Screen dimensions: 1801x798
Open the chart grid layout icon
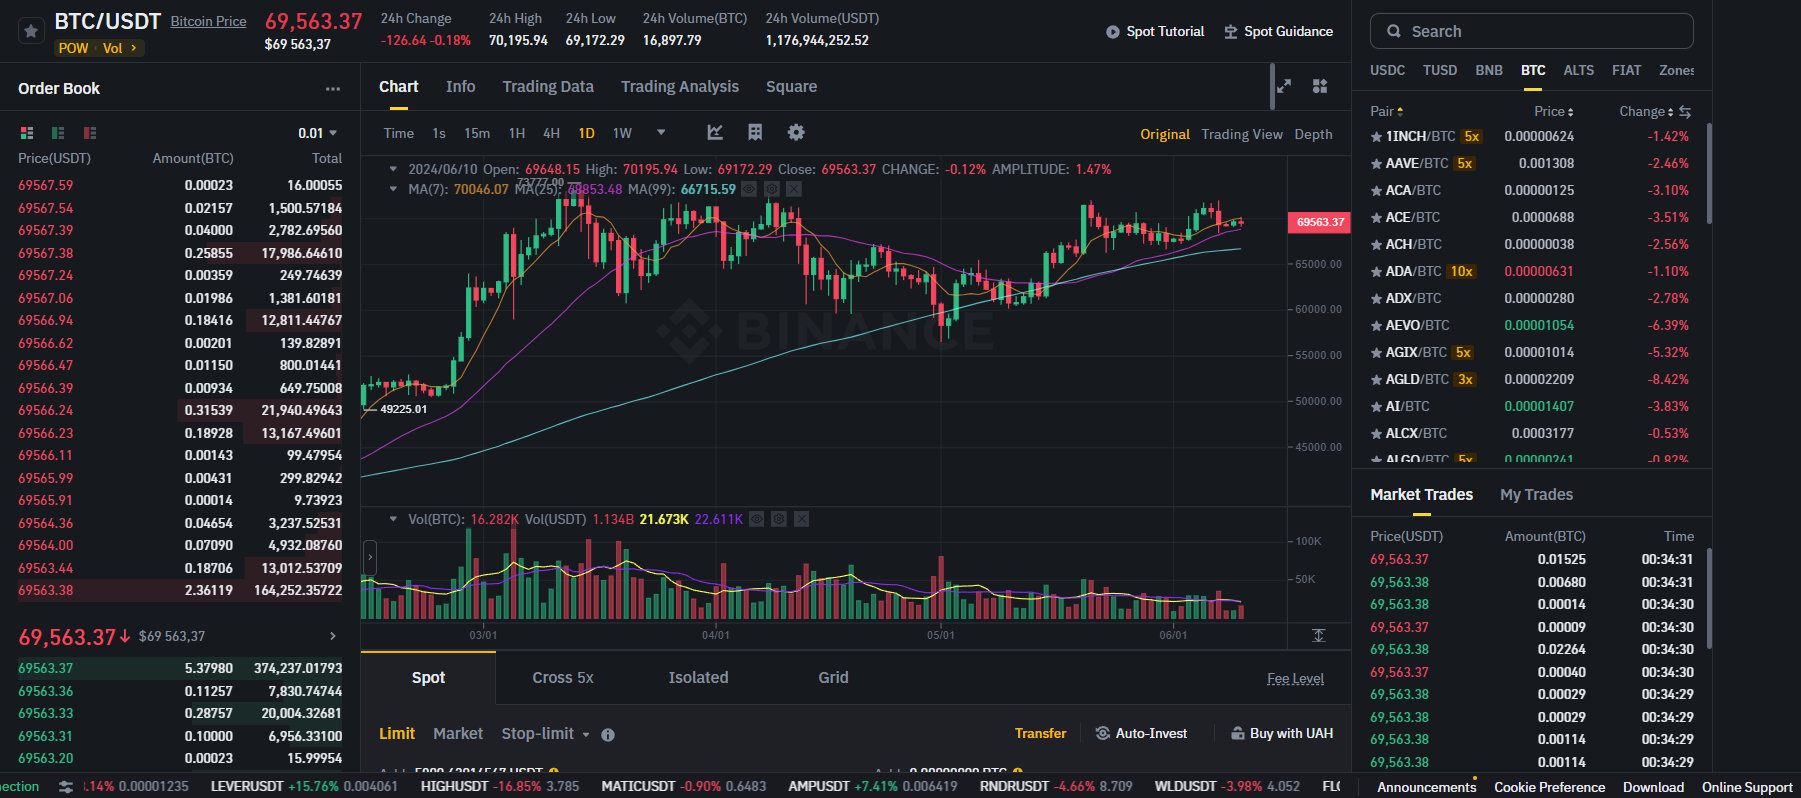pyautogui.click(x=755, y=132)
